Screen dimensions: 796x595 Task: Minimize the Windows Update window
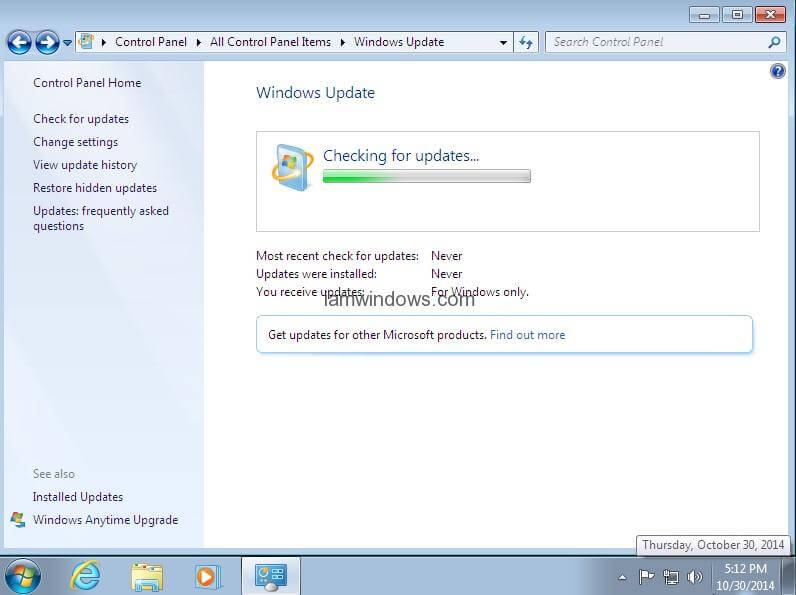(704, 15)
